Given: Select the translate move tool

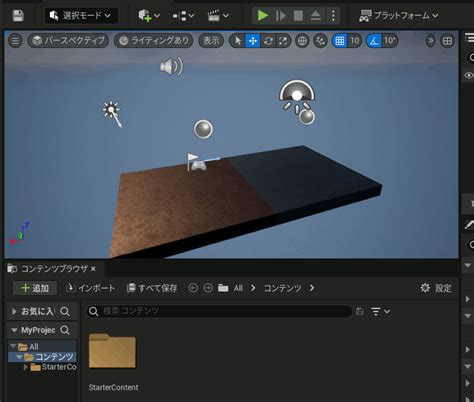Looking at the screenshot, I should pyautogui.click(x=253, y=41).
